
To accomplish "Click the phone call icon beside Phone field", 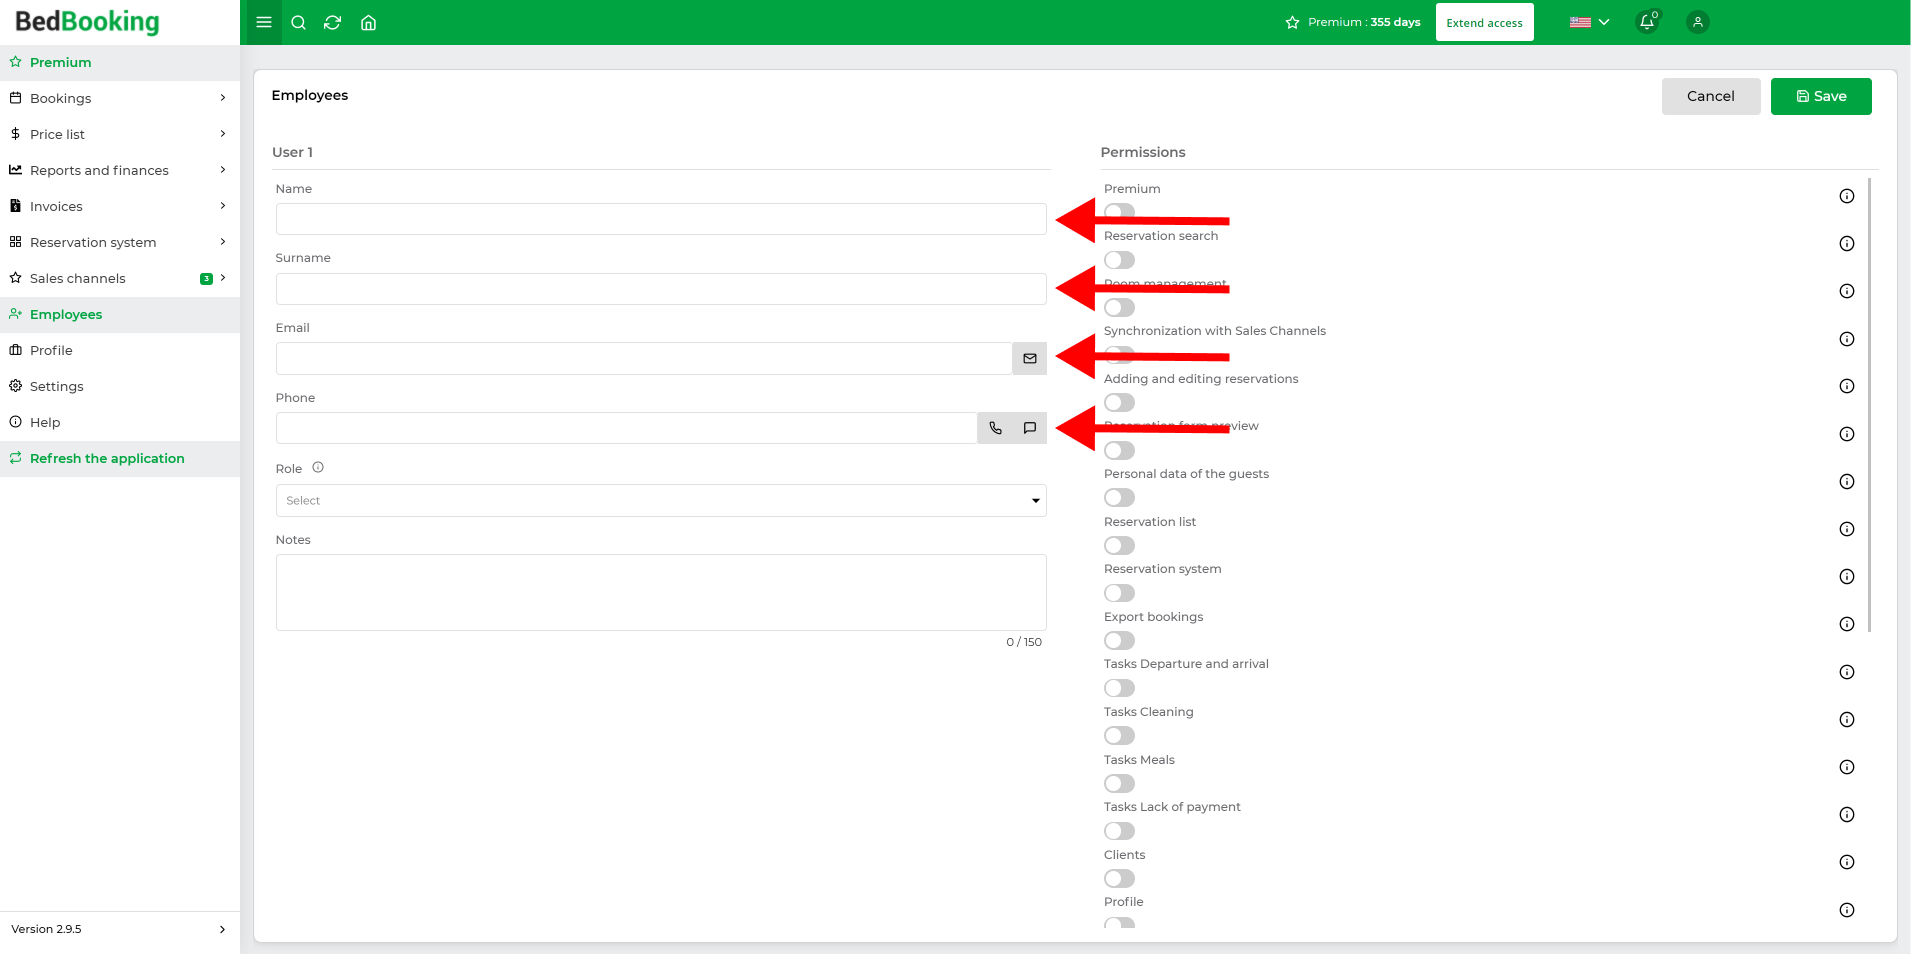I will (x=996, y=428).
